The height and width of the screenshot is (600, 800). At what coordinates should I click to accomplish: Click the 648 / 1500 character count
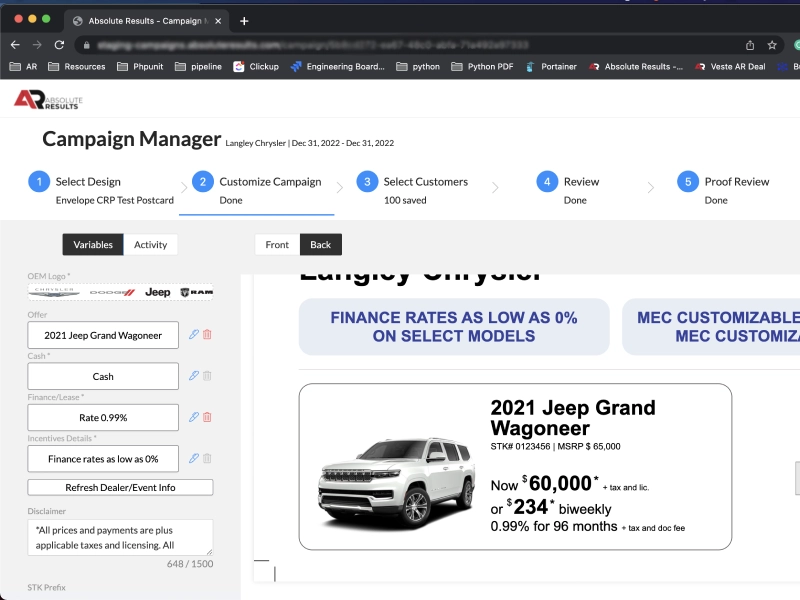190,564
